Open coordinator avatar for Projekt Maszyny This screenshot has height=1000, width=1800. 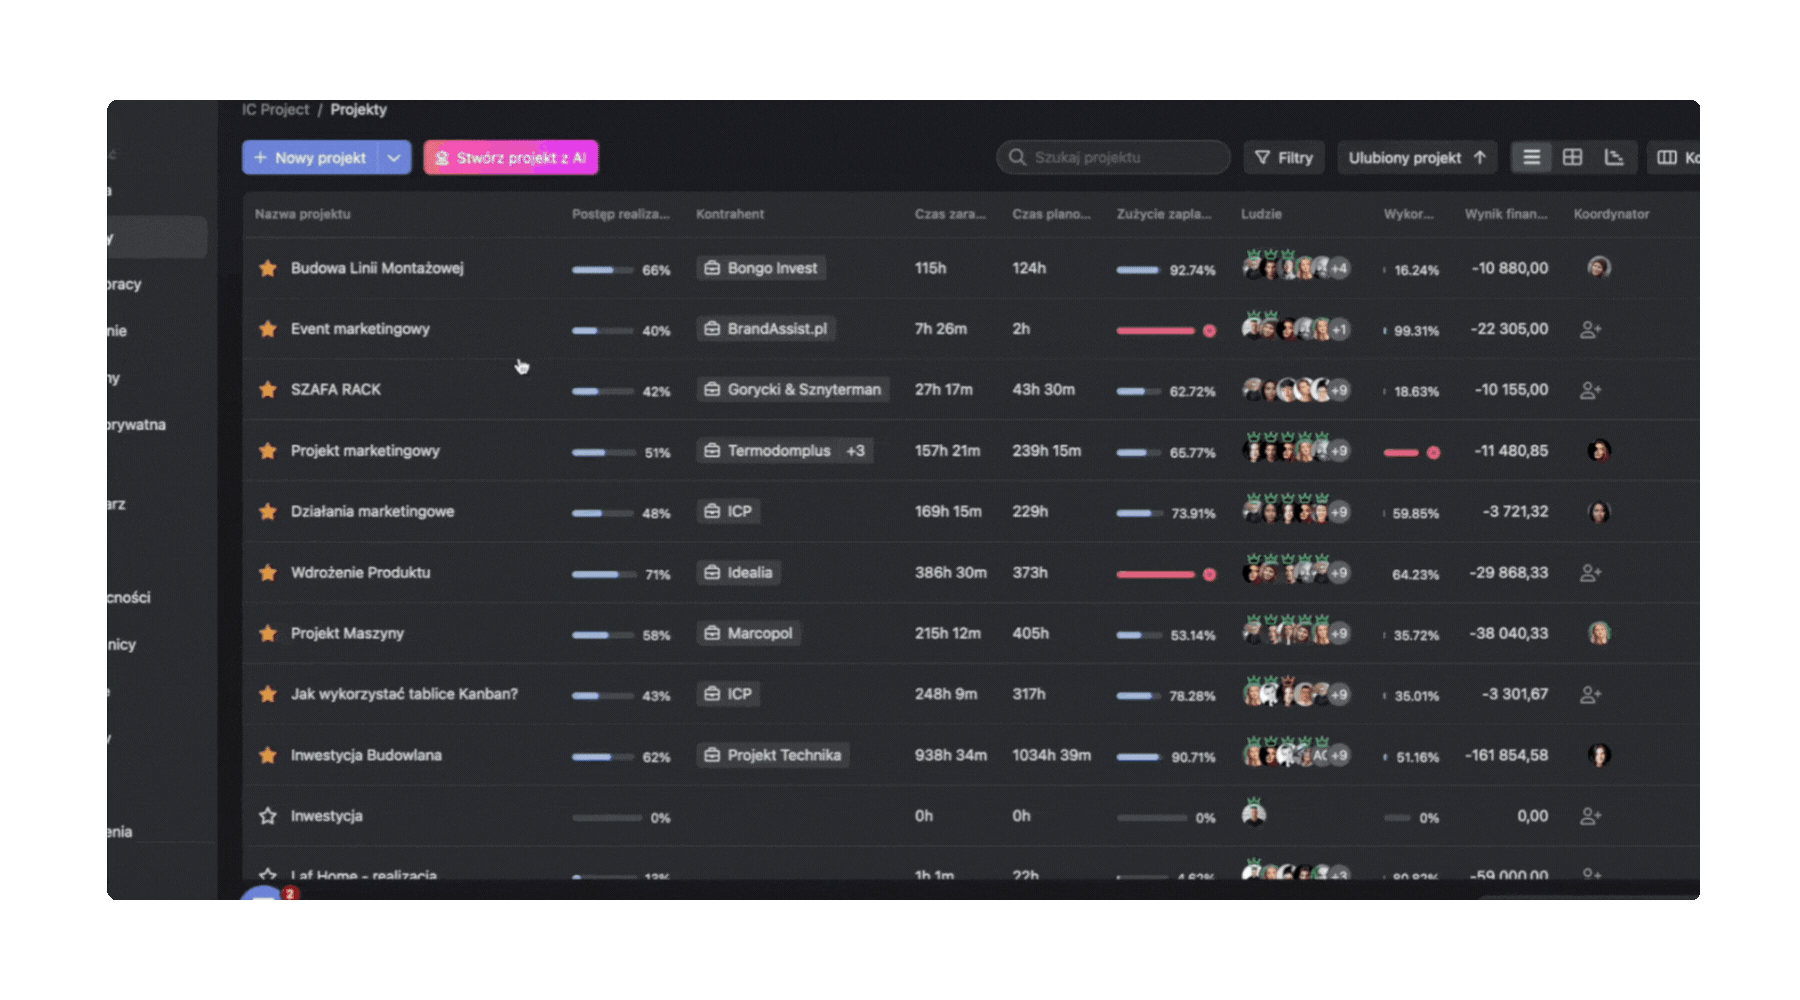[1599, 633]
